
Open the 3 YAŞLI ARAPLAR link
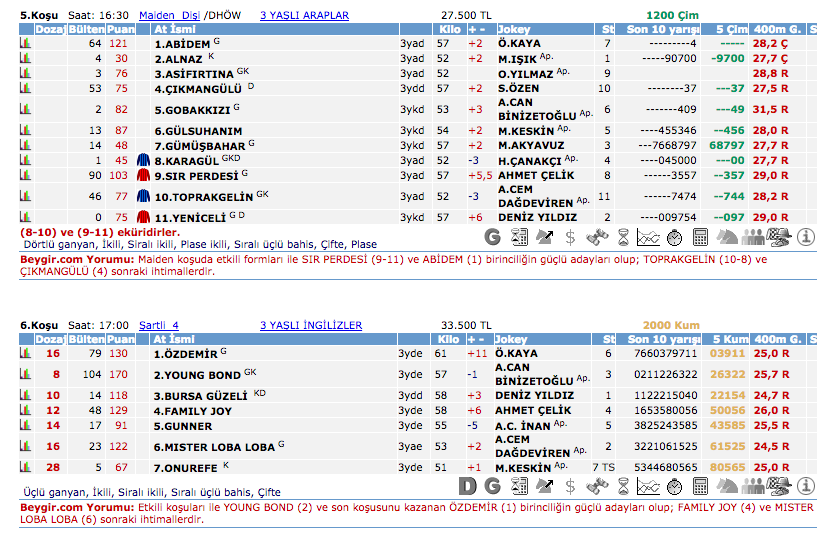(304, 16)
